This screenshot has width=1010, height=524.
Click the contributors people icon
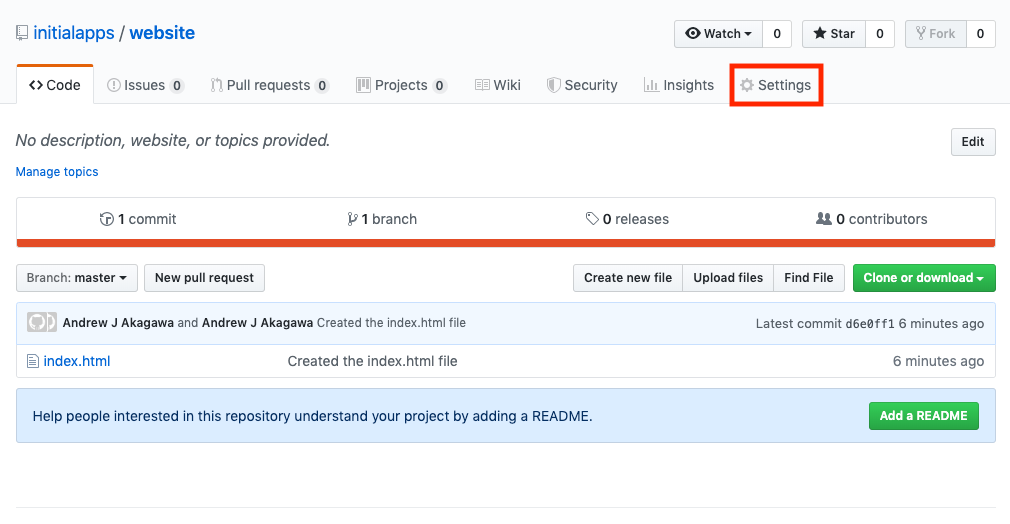pyautogui.click(x=823, y=218)
